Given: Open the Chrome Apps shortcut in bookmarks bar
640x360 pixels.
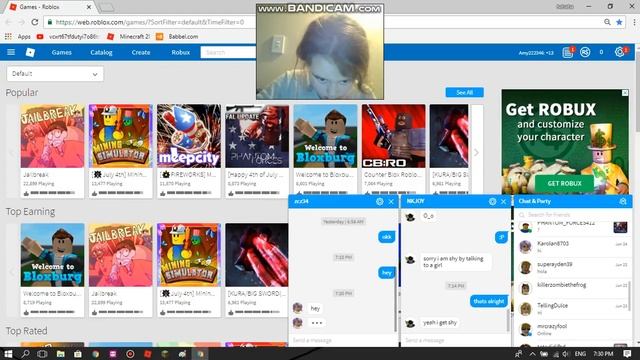Looking at the screenshot, I should (x=18, y=36).
